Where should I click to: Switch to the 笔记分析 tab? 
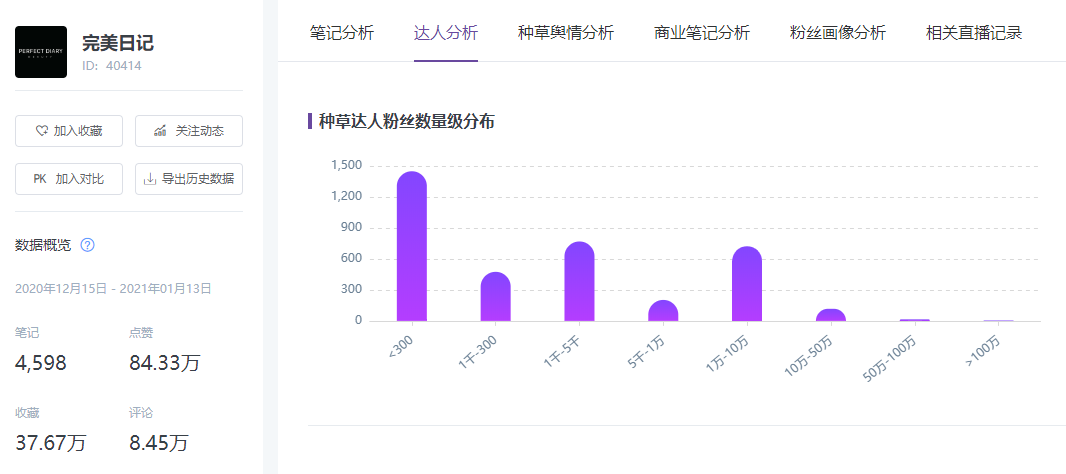341,33
